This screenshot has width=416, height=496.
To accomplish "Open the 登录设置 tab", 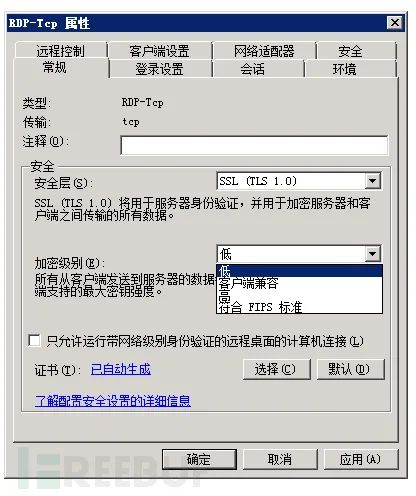I will [x=160, y=69].
